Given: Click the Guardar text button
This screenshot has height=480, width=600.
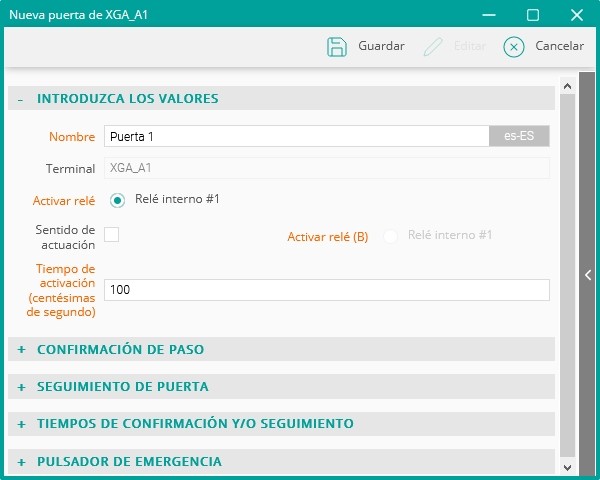Looking at the screenshot, I should pos(381,46).
